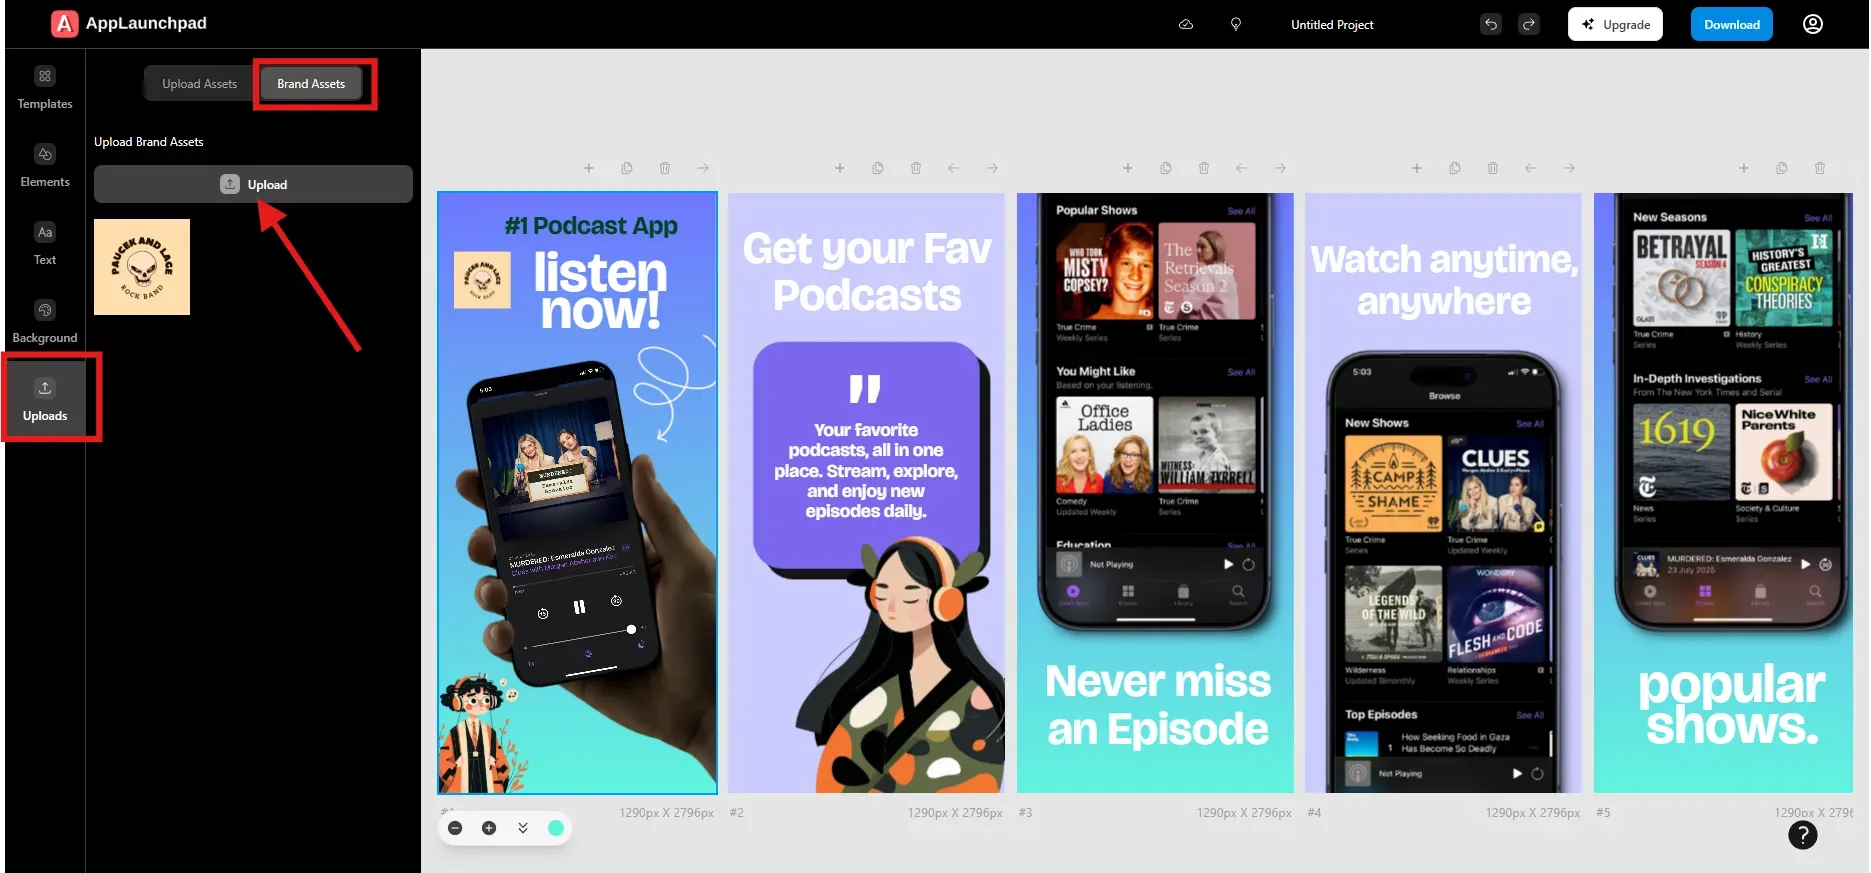This screenshot has height=873, width=1871.
Task: Move screenshot #3 to the right
Action: 1280,168
